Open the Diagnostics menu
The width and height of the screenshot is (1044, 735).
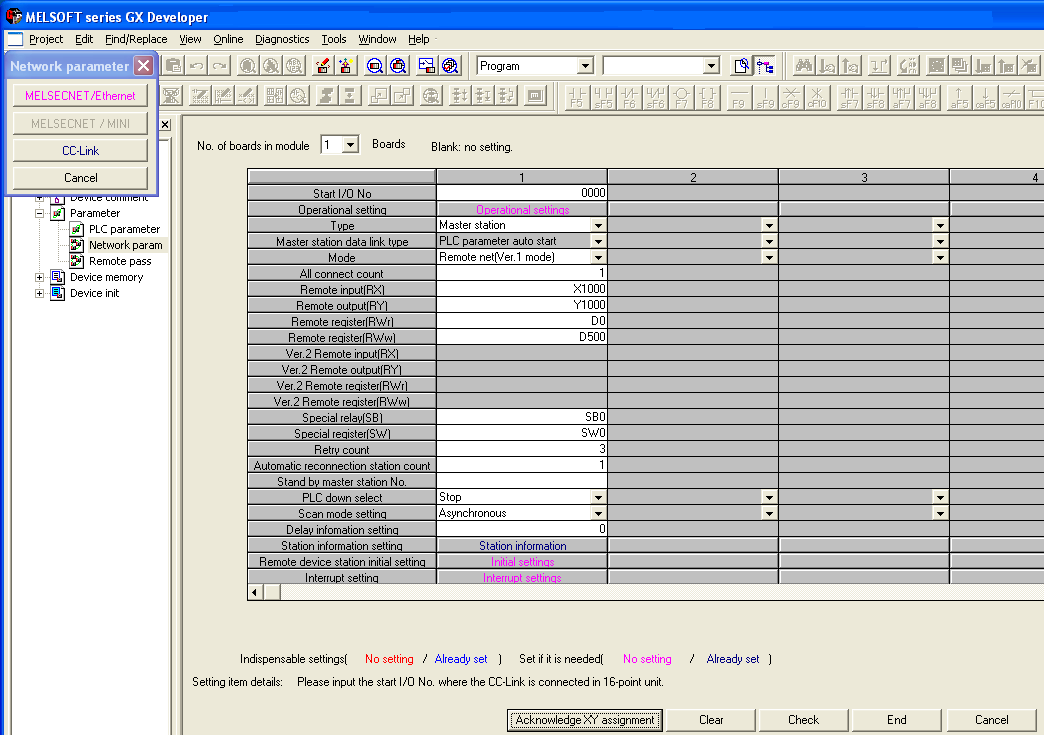point(282,39)
